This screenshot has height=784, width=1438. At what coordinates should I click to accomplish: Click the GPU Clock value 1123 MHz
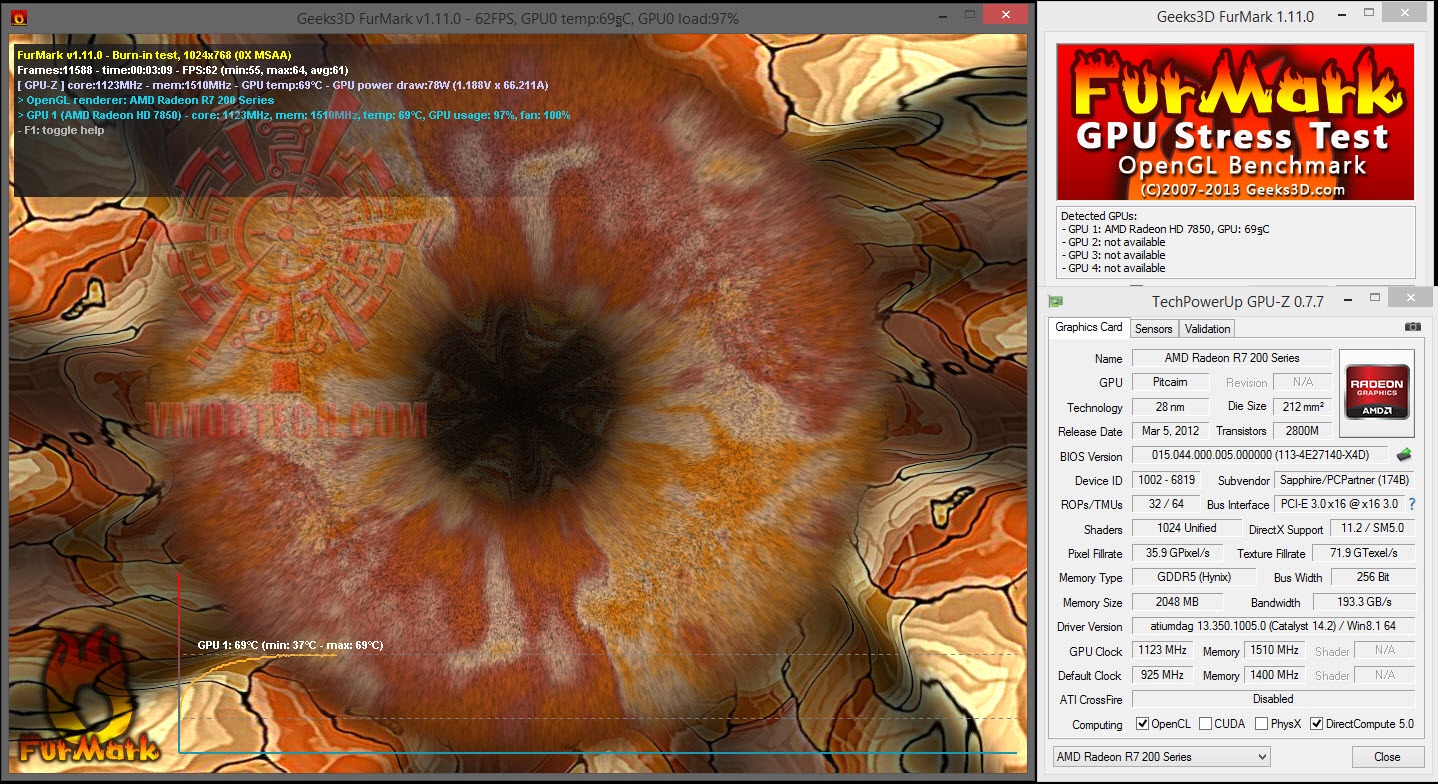1163,650
